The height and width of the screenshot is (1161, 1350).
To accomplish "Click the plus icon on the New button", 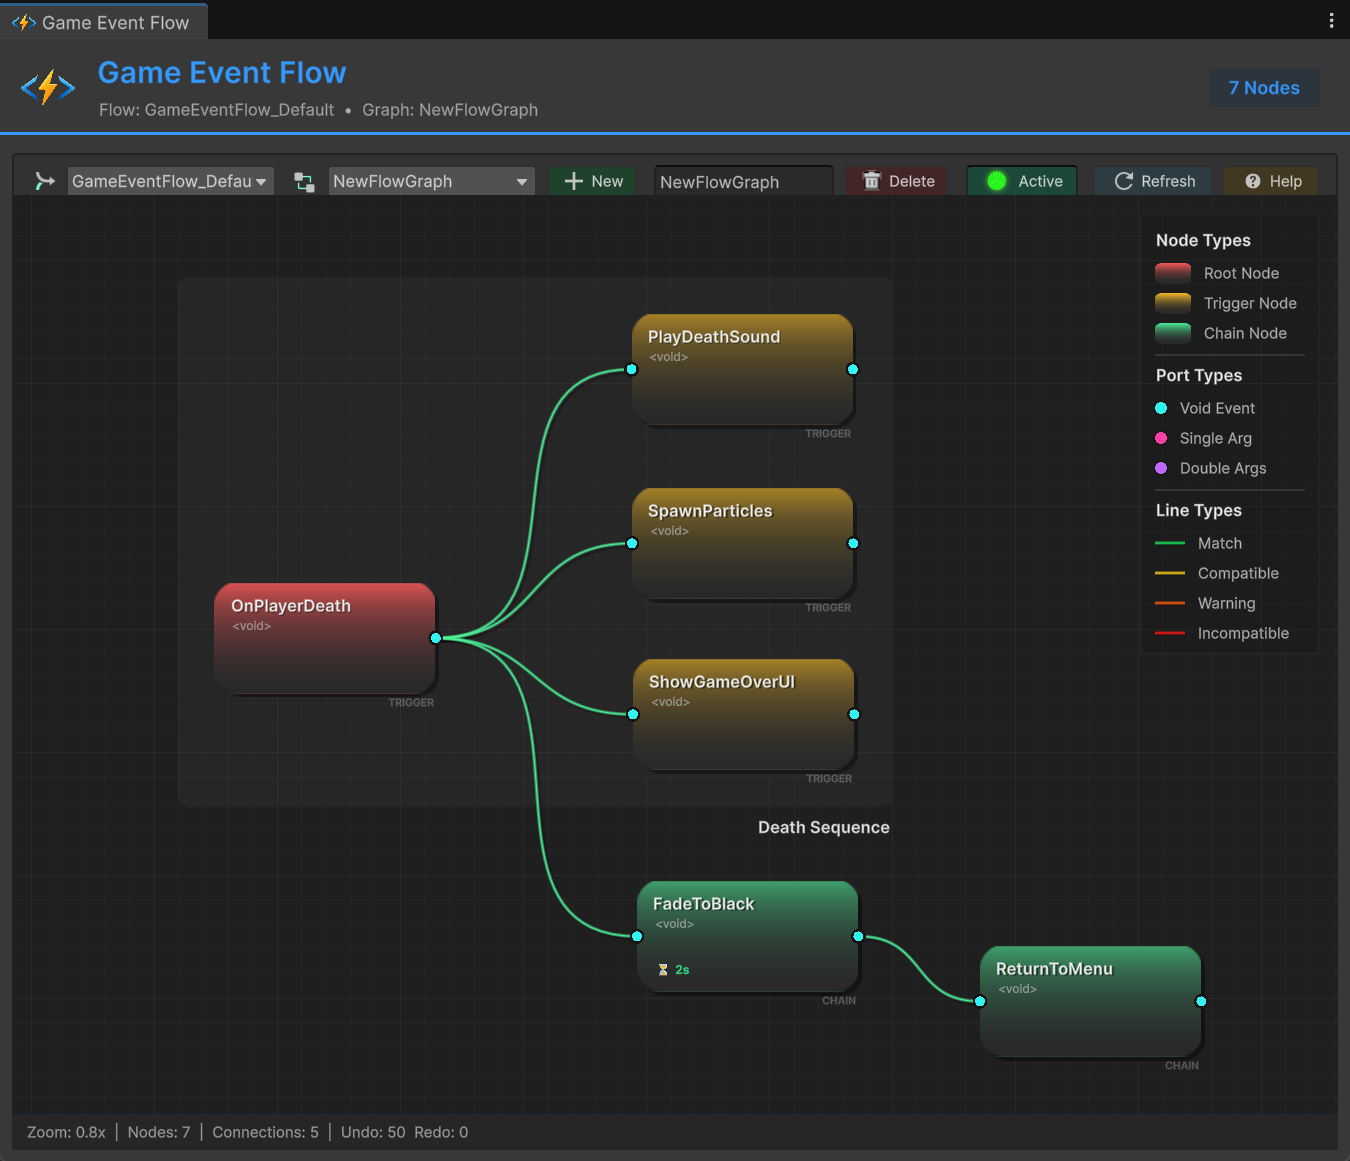I will [x=572, y=181].
